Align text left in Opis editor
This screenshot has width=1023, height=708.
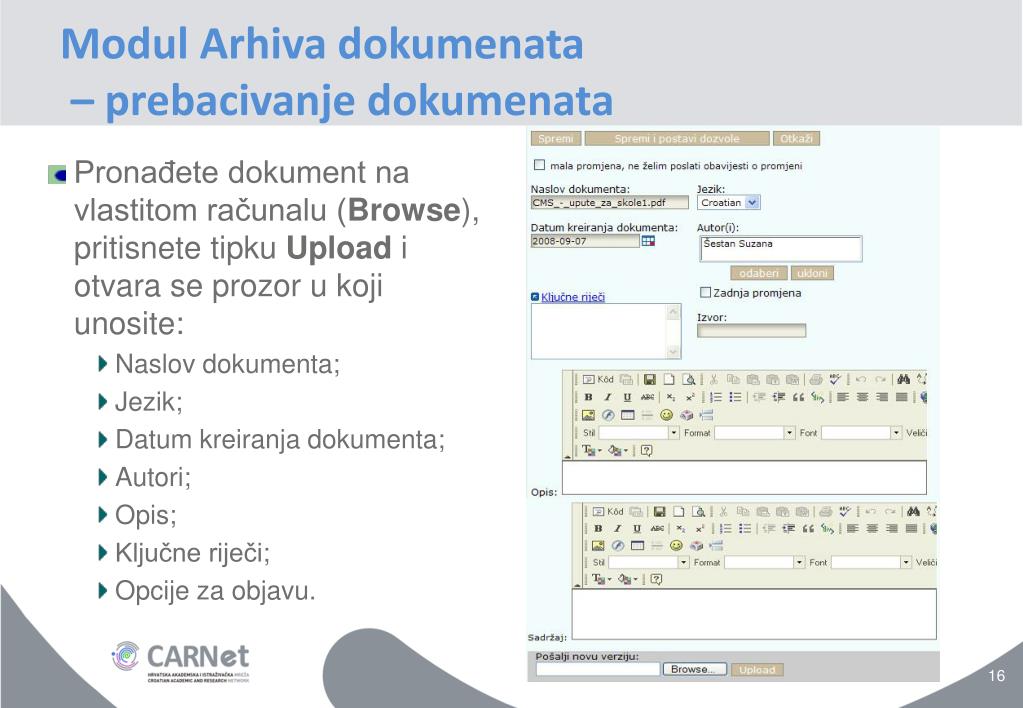tap(843, 397)
